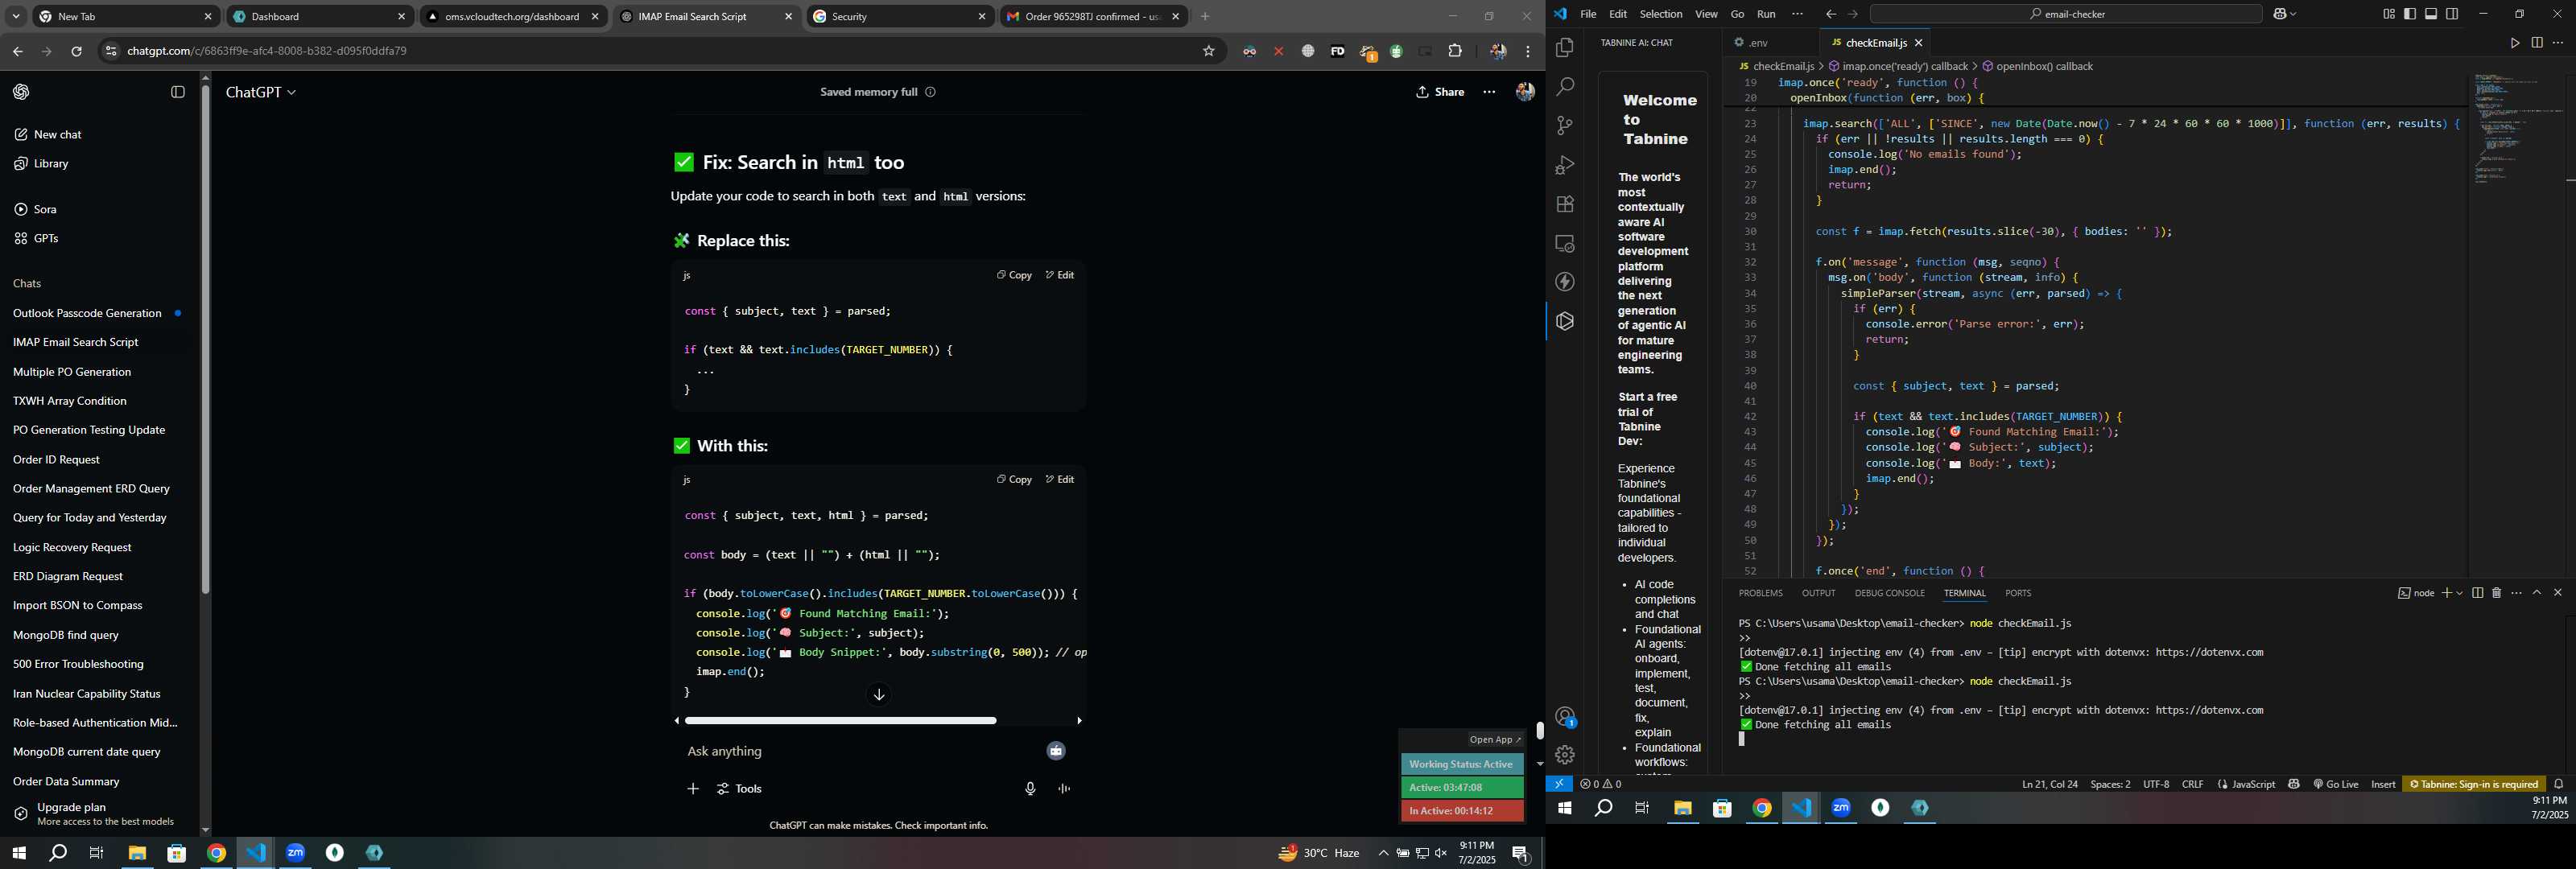The height and width of the screenshot is (869, 2576).
Task: Open VS Code notifications bell in status bar
Action: tap(2559, 784)
